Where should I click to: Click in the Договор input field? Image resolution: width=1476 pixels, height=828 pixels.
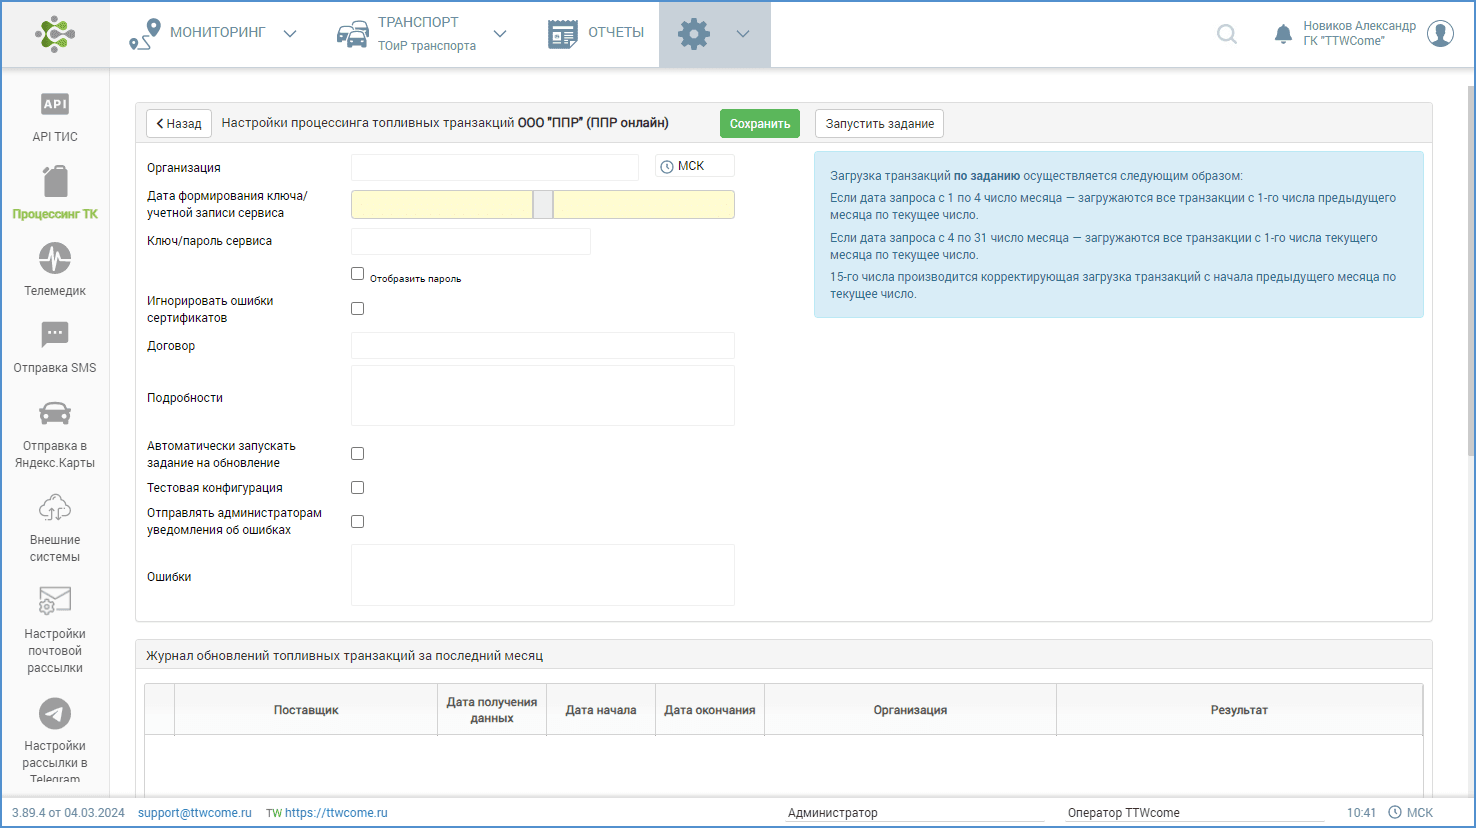[x=542, y=346]
